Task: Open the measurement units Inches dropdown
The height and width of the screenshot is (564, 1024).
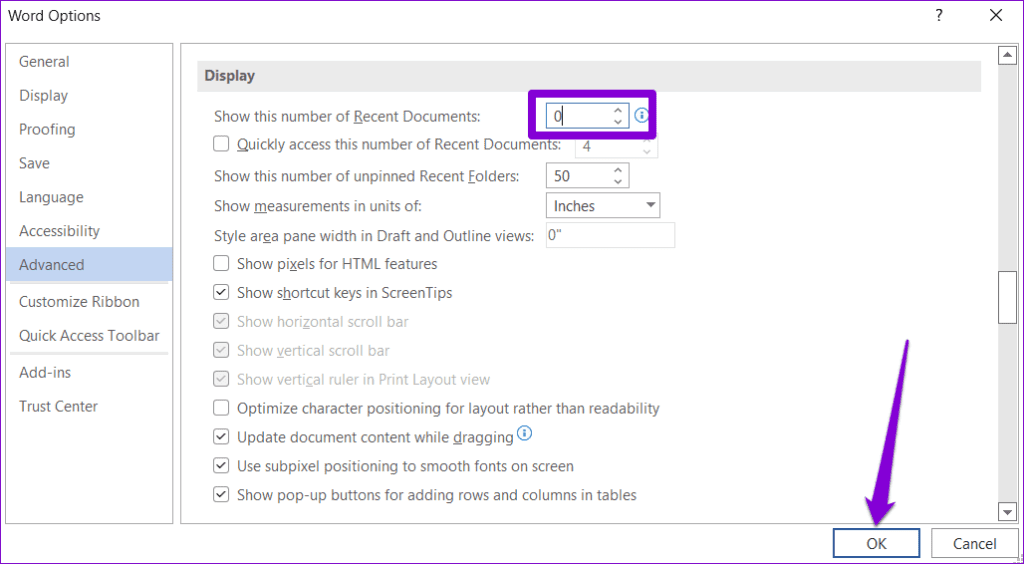Action: point(603,206)
